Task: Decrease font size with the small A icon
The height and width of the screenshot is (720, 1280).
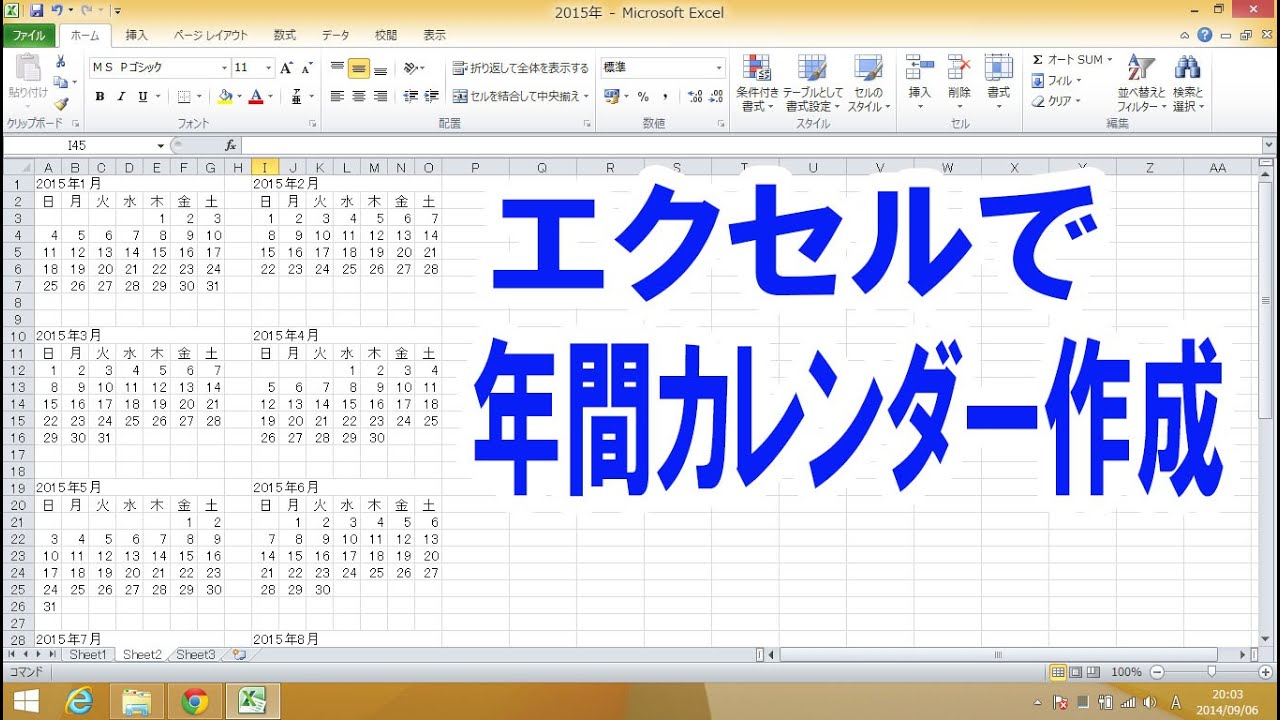Action: [306, 68]
